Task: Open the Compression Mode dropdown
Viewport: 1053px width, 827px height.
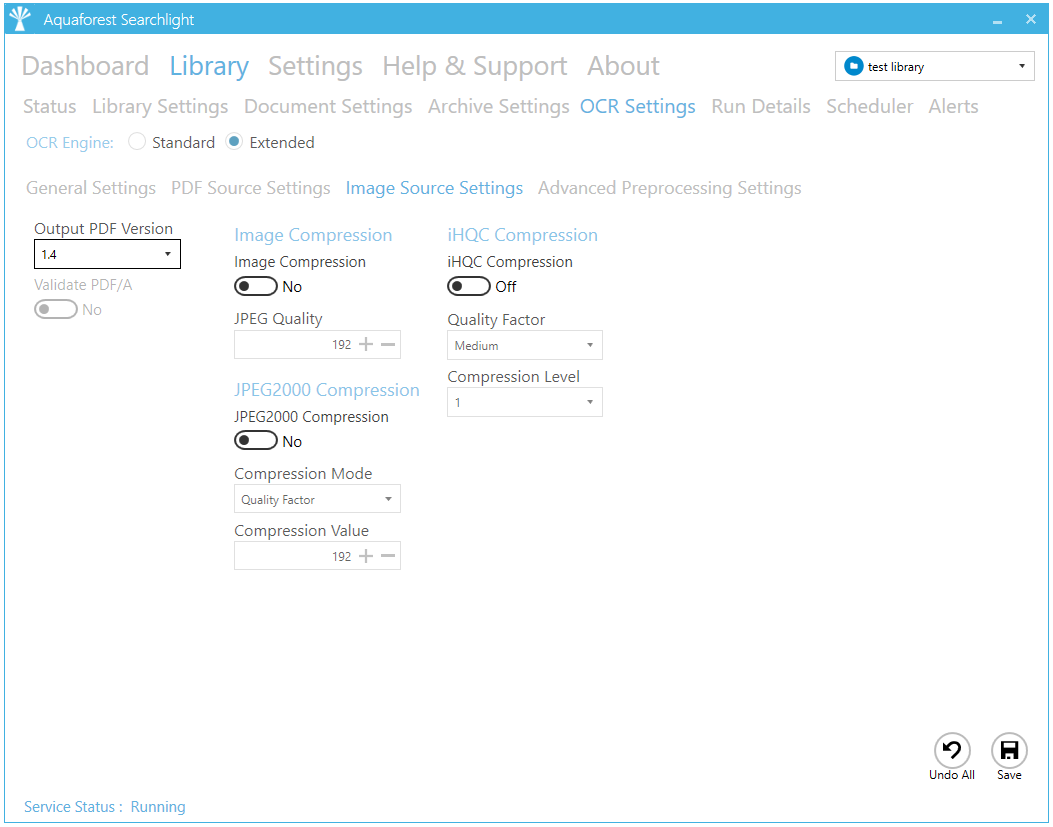Action: tap(317, 499)
